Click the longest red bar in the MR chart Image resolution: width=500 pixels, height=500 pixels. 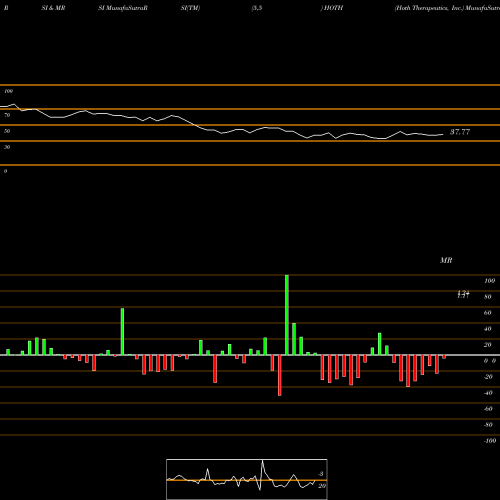pyautogui.click(x=279, y=375)
